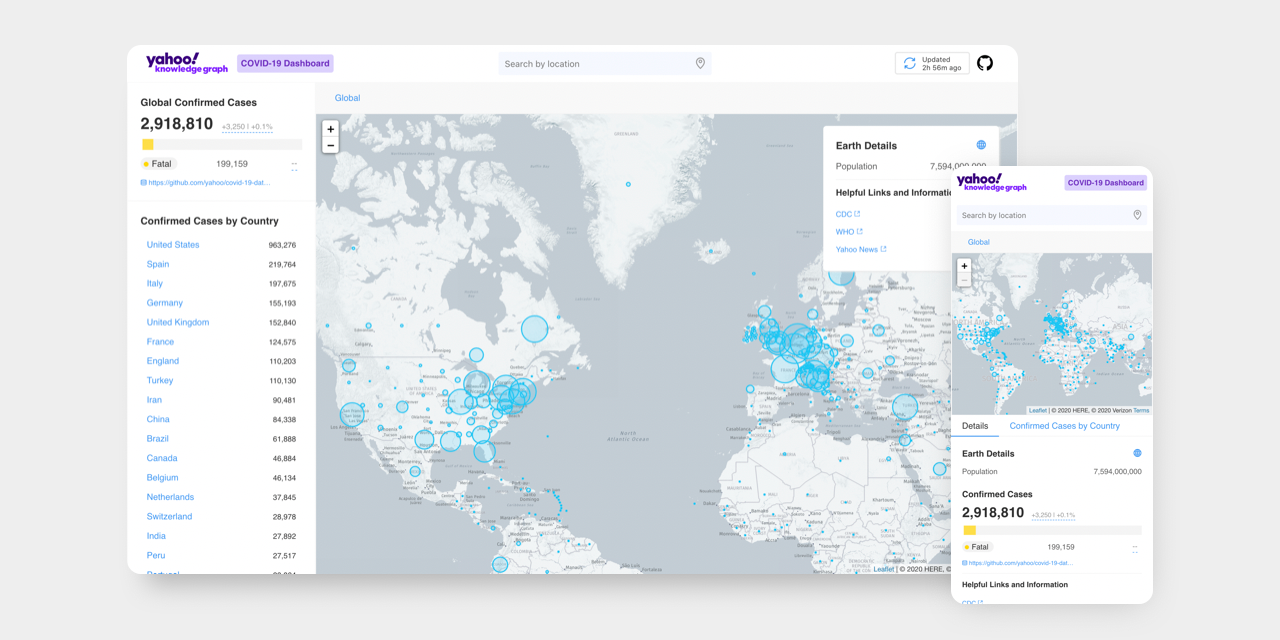Select Canada in country list

point(162,458)
